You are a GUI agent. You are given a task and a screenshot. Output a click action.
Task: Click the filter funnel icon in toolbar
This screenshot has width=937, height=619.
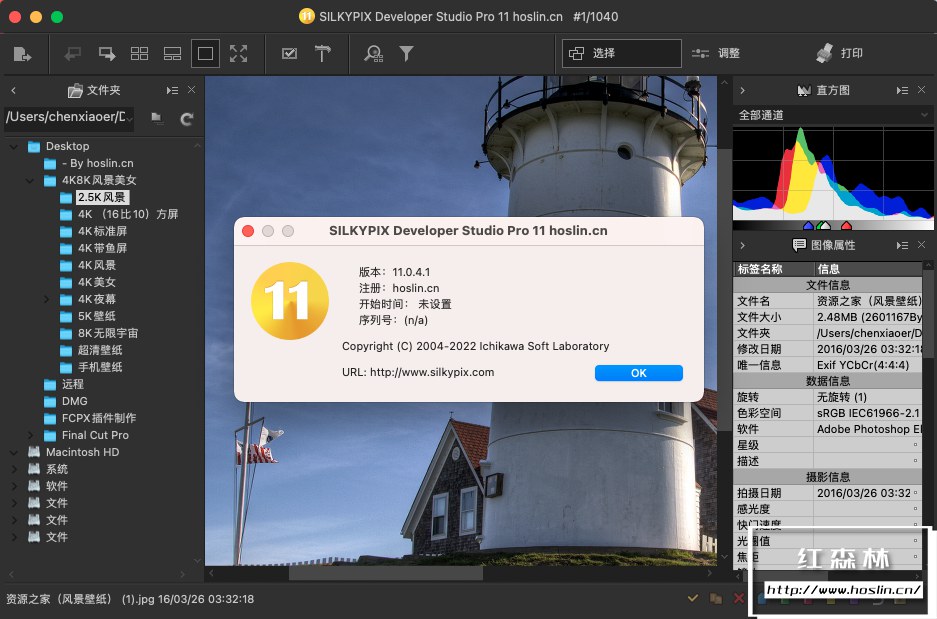point(407,54)
